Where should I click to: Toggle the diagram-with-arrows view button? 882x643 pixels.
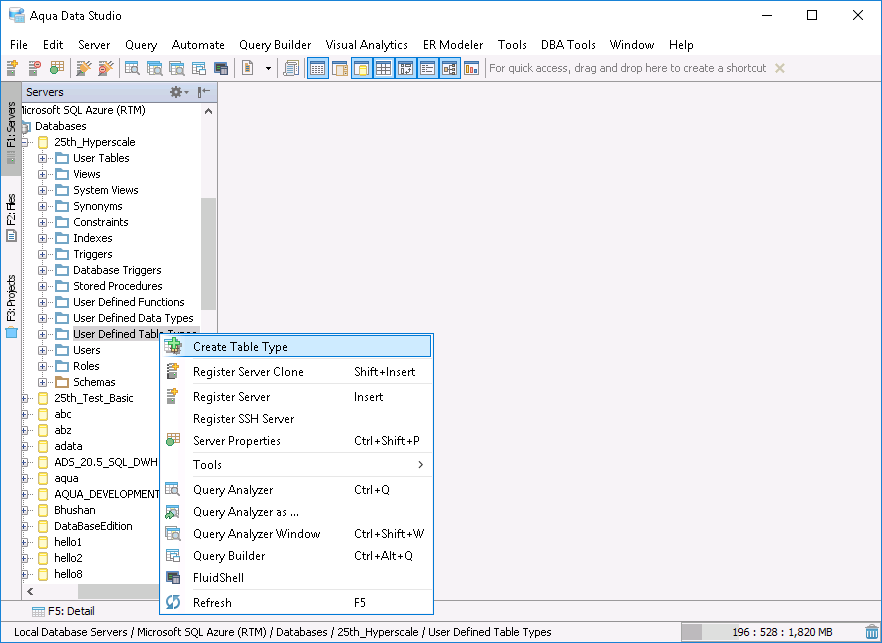point(406,68)
